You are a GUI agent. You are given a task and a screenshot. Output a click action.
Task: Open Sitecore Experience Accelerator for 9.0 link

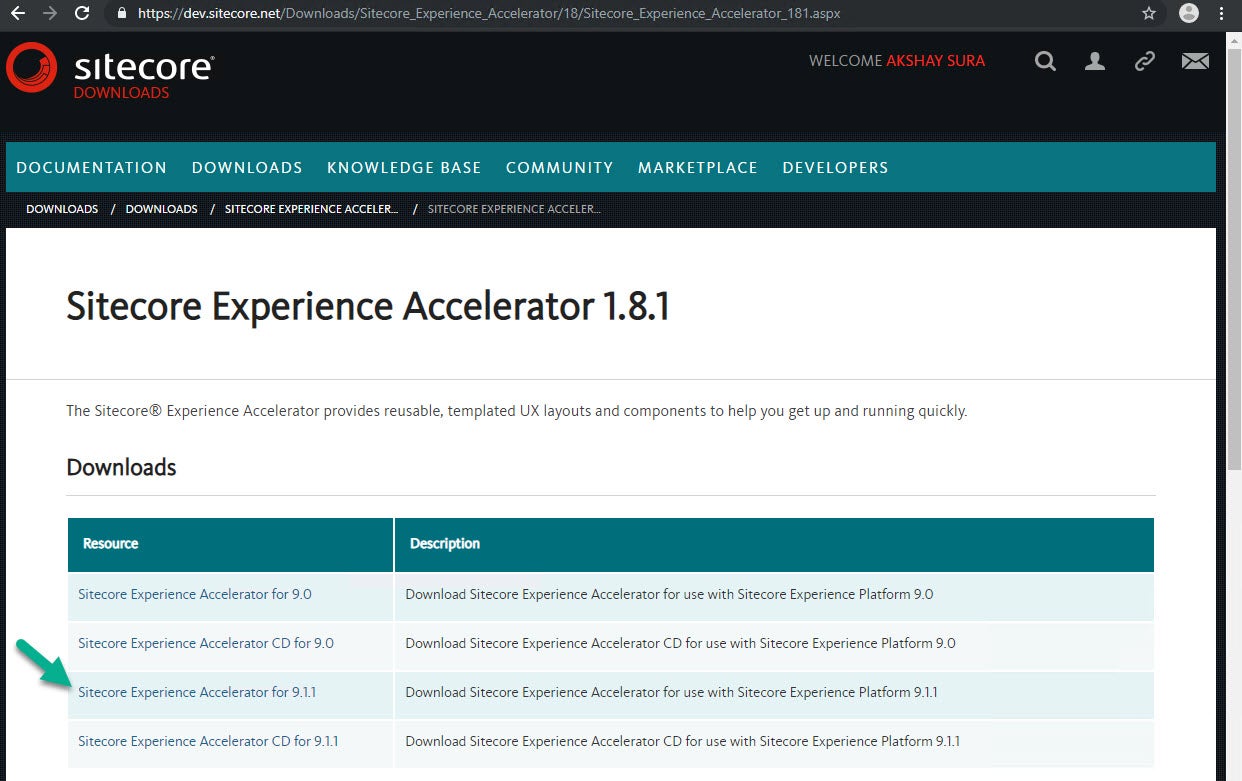(x=195, y=594)
